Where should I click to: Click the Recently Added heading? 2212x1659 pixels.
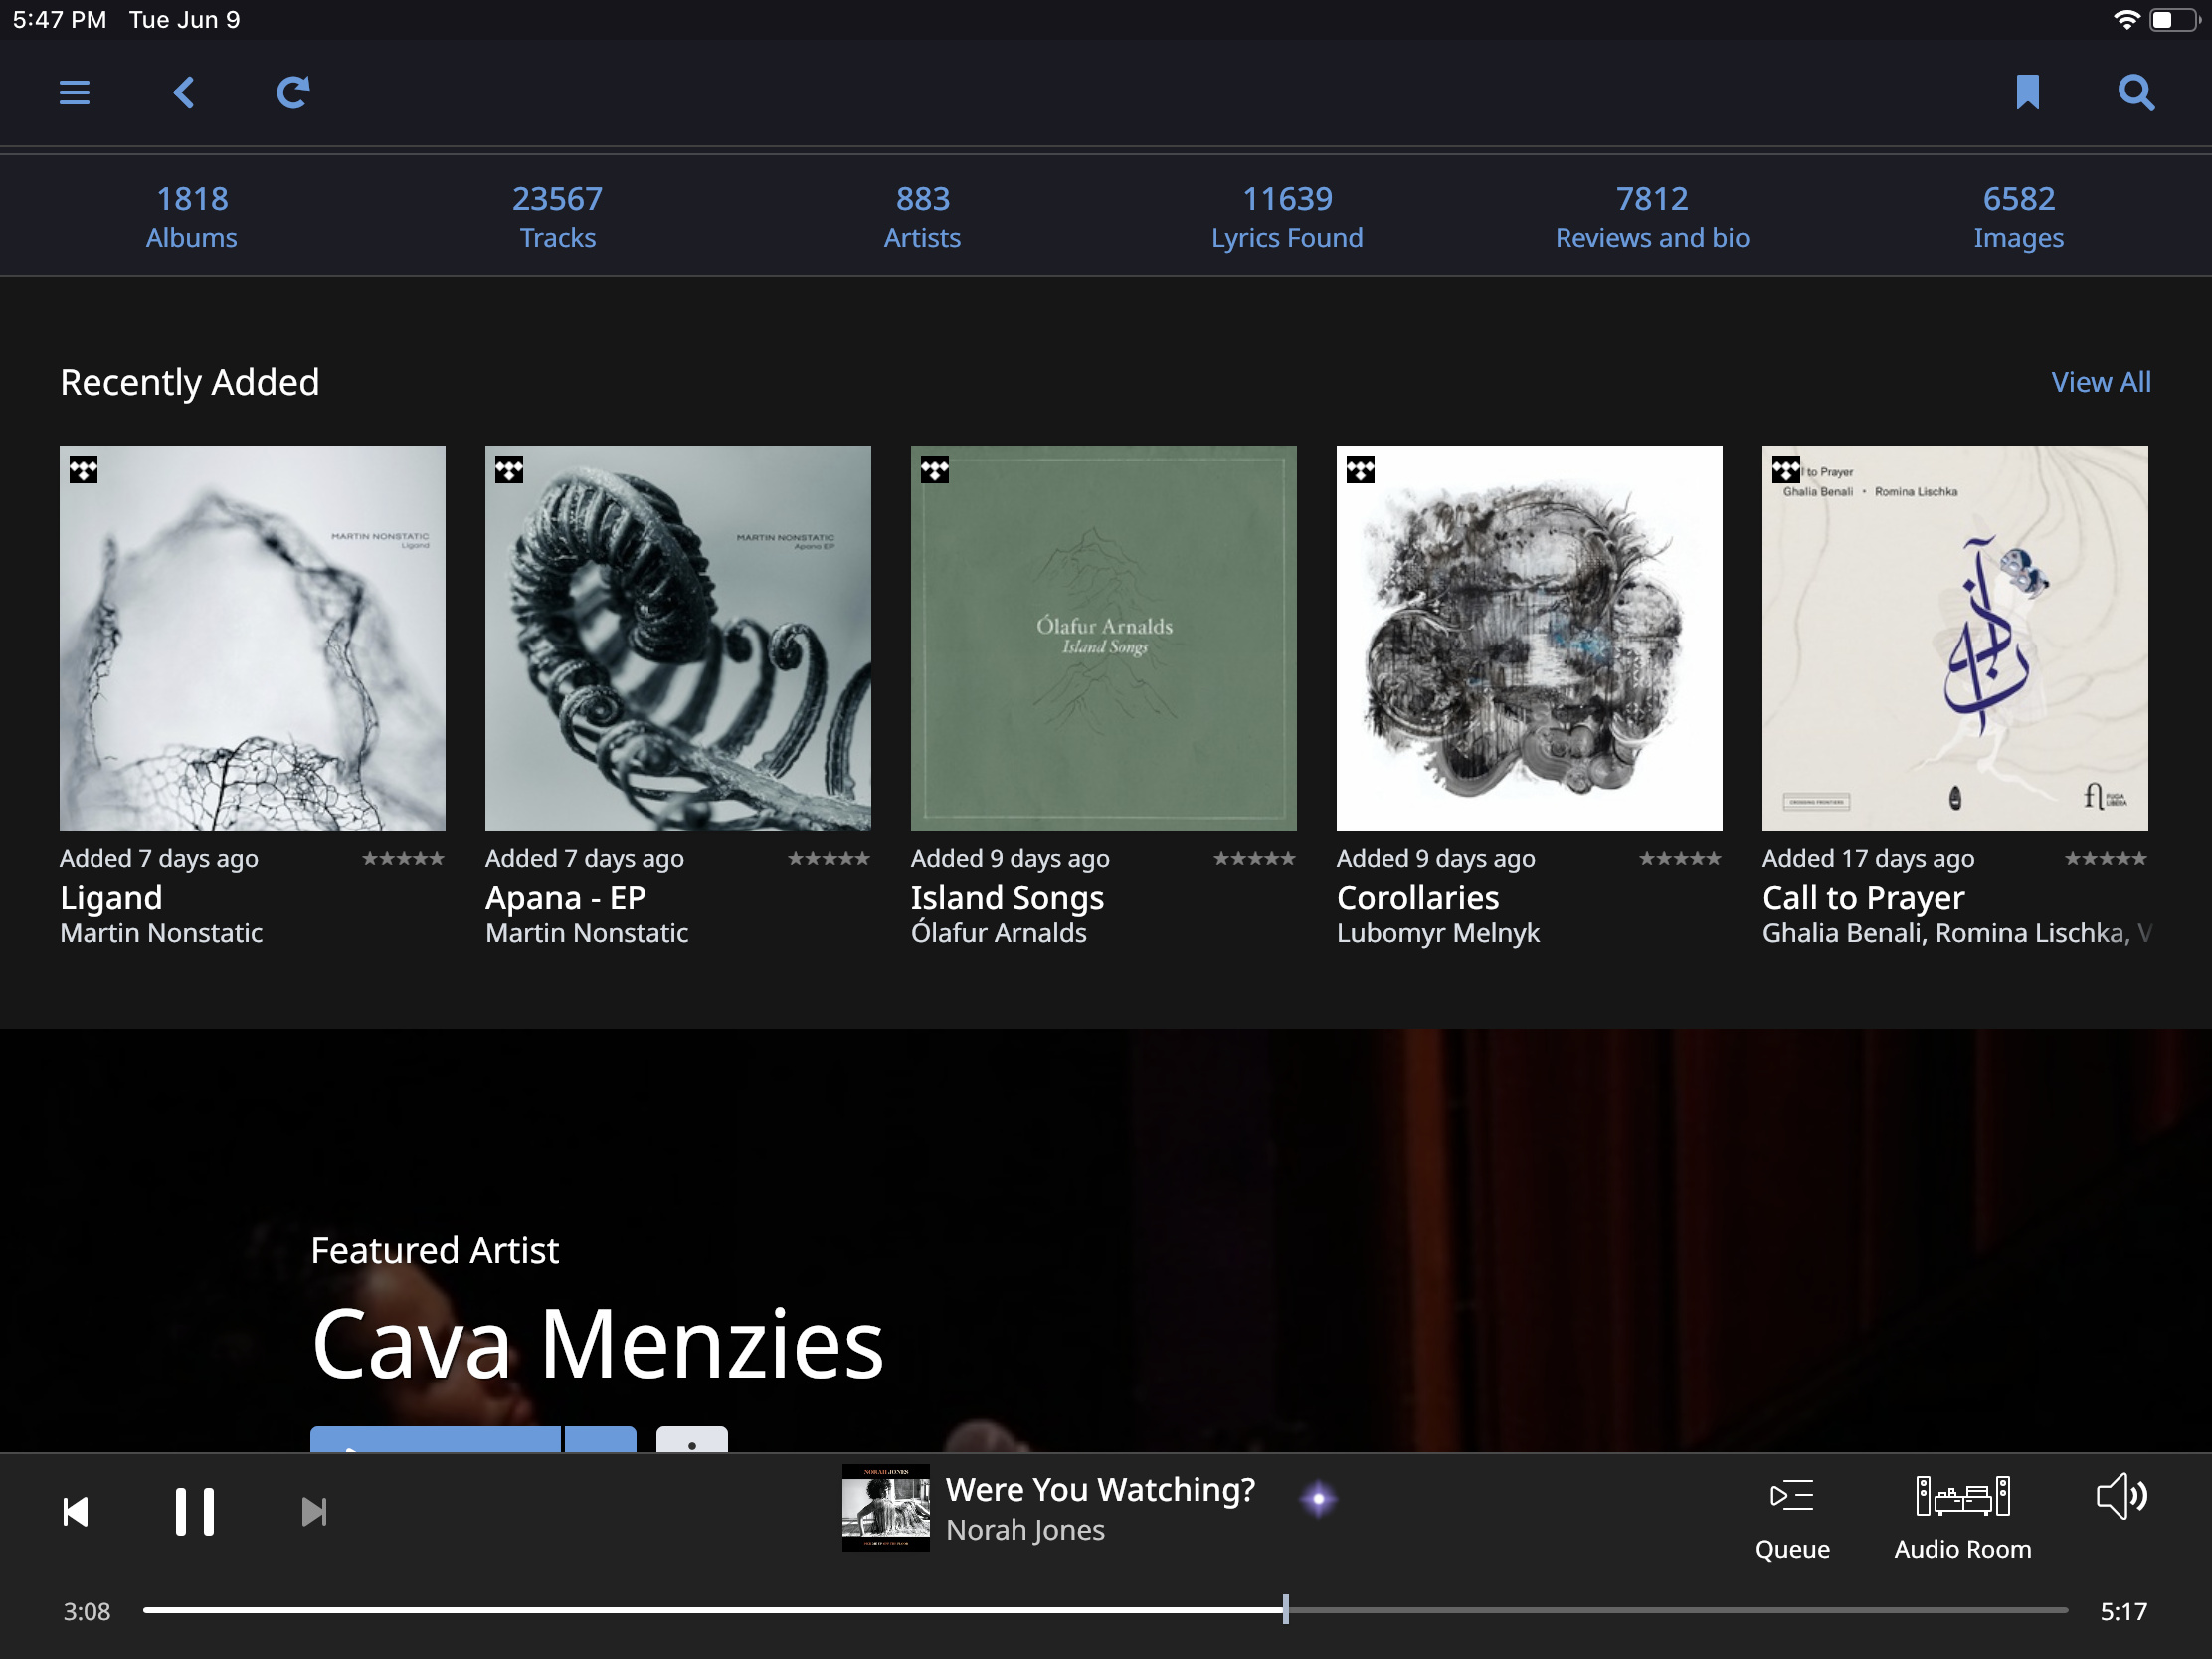pyautogui.click(x=190, y=382)
